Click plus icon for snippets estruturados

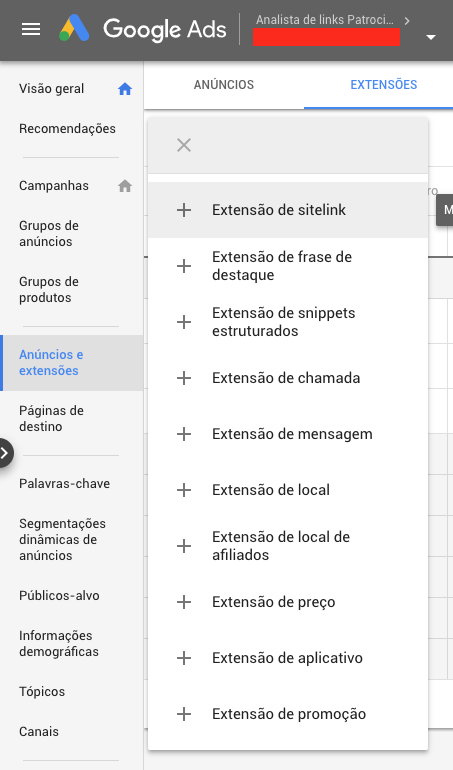click(184, 322)
